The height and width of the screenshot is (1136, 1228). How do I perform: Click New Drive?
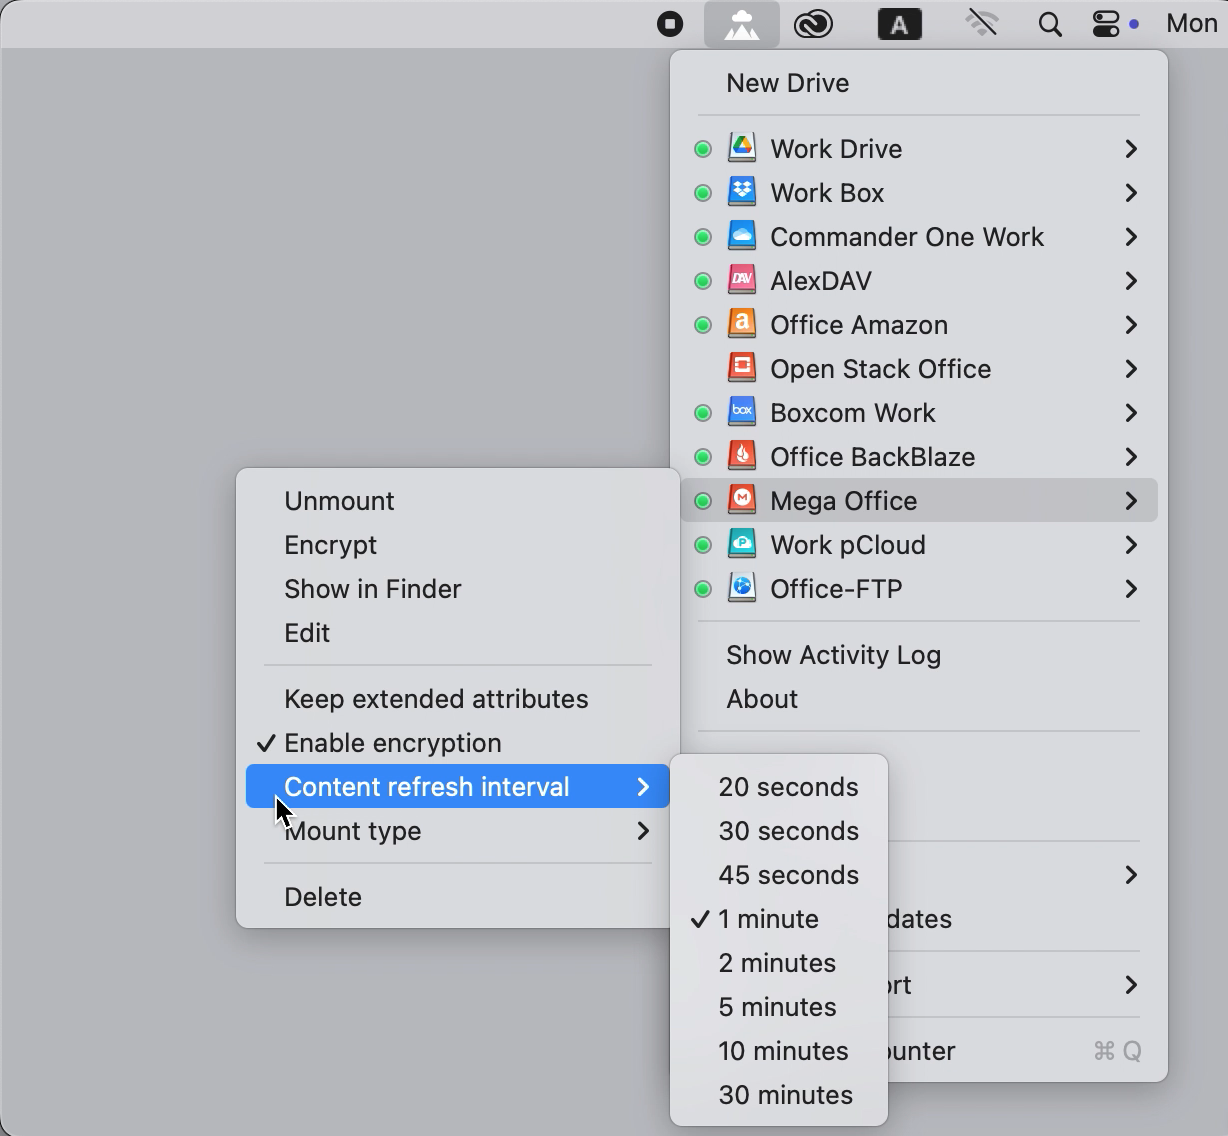[919, 83]
